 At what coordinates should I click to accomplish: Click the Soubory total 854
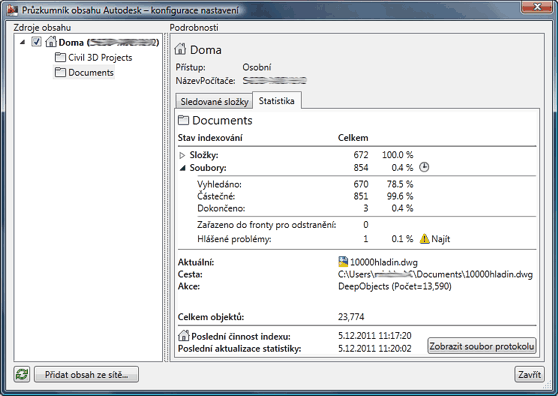[360, 168]
